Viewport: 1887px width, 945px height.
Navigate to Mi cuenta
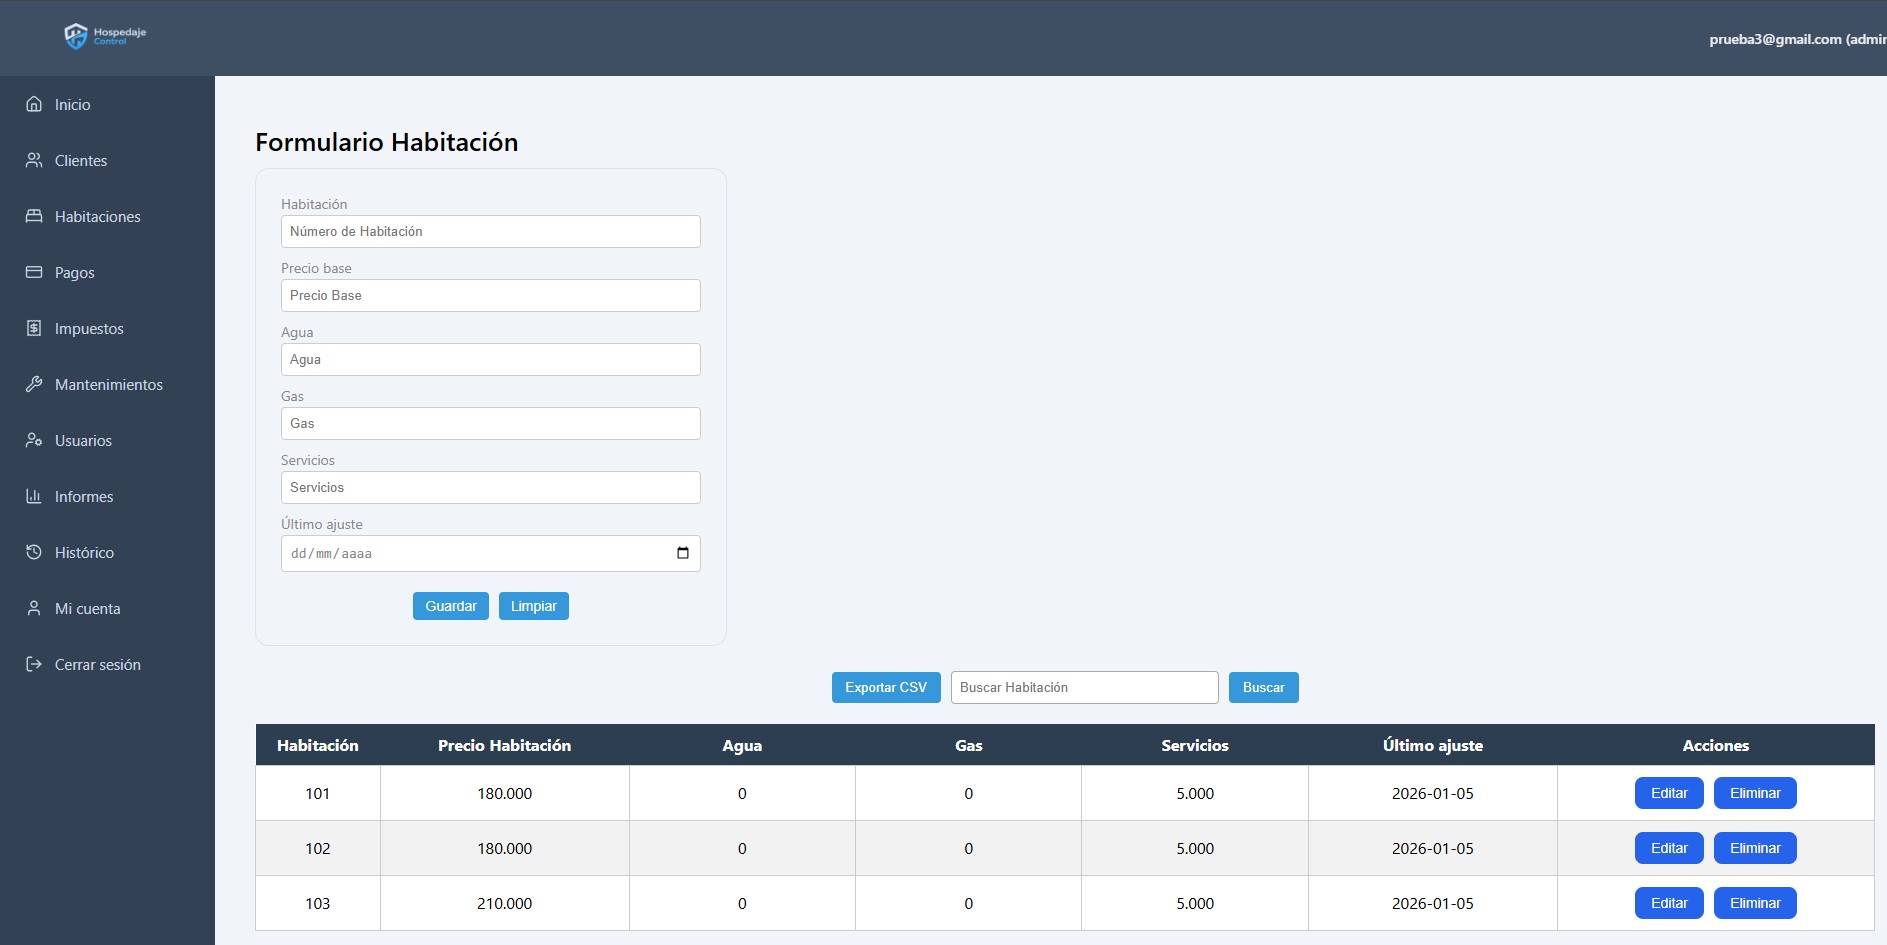(87, 609)
